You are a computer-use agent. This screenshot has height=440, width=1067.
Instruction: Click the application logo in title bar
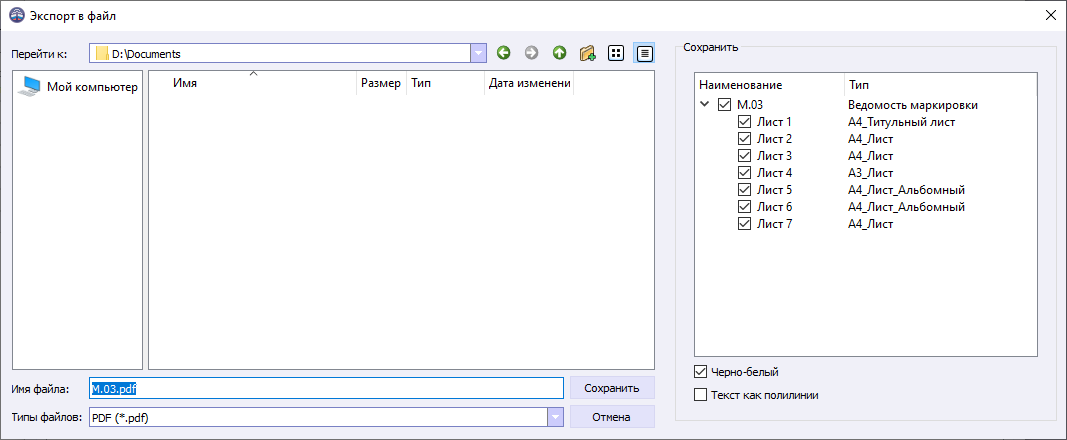pyautogui.click(x=15, y=15)
